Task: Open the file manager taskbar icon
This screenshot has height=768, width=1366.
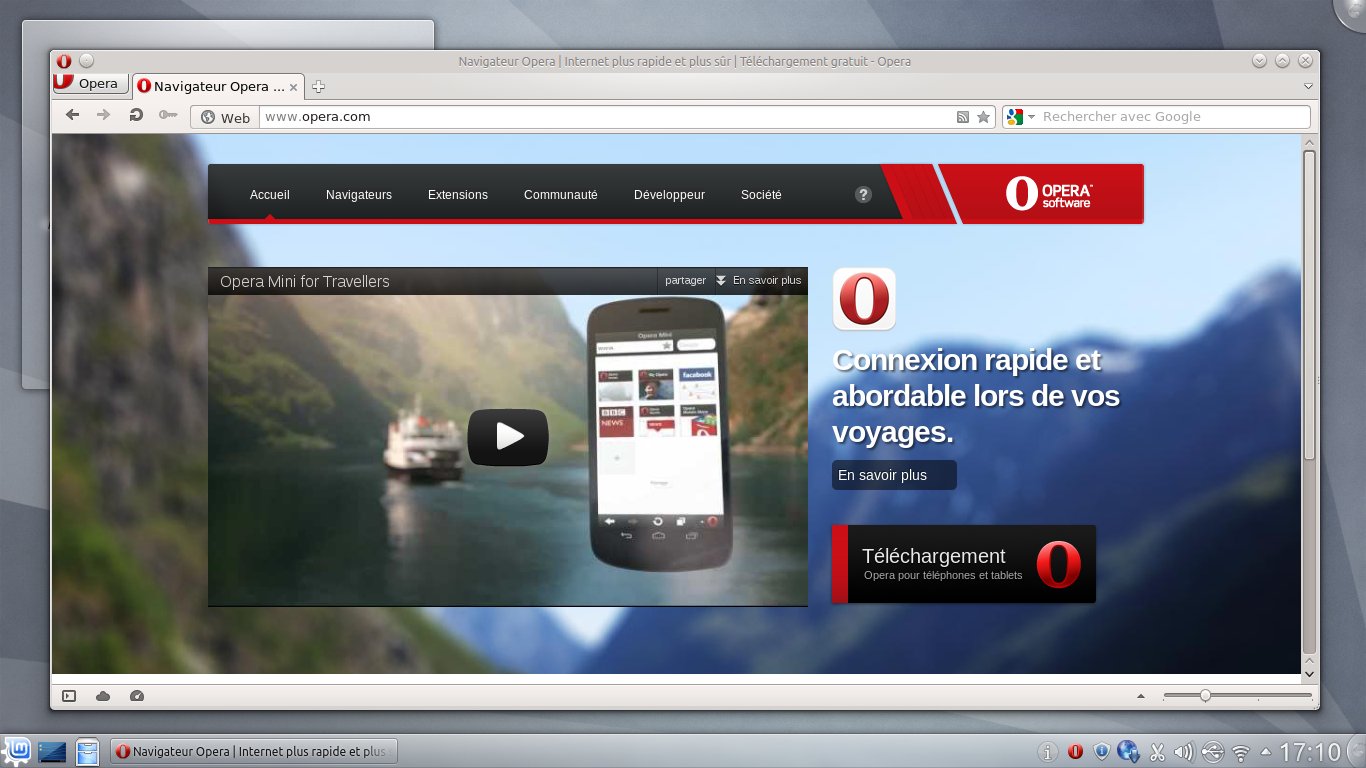Action: click(x=88, y=751)
